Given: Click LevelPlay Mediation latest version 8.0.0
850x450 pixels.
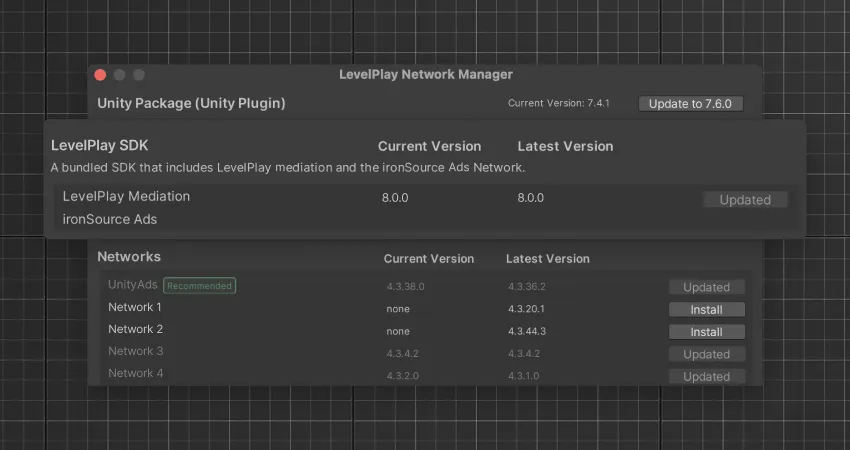Looking at the screenshot, I should [x=530, y=198].
